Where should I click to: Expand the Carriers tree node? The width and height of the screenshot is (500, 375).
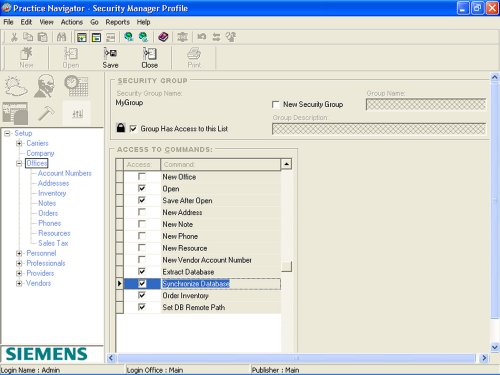tap(19, 143)
